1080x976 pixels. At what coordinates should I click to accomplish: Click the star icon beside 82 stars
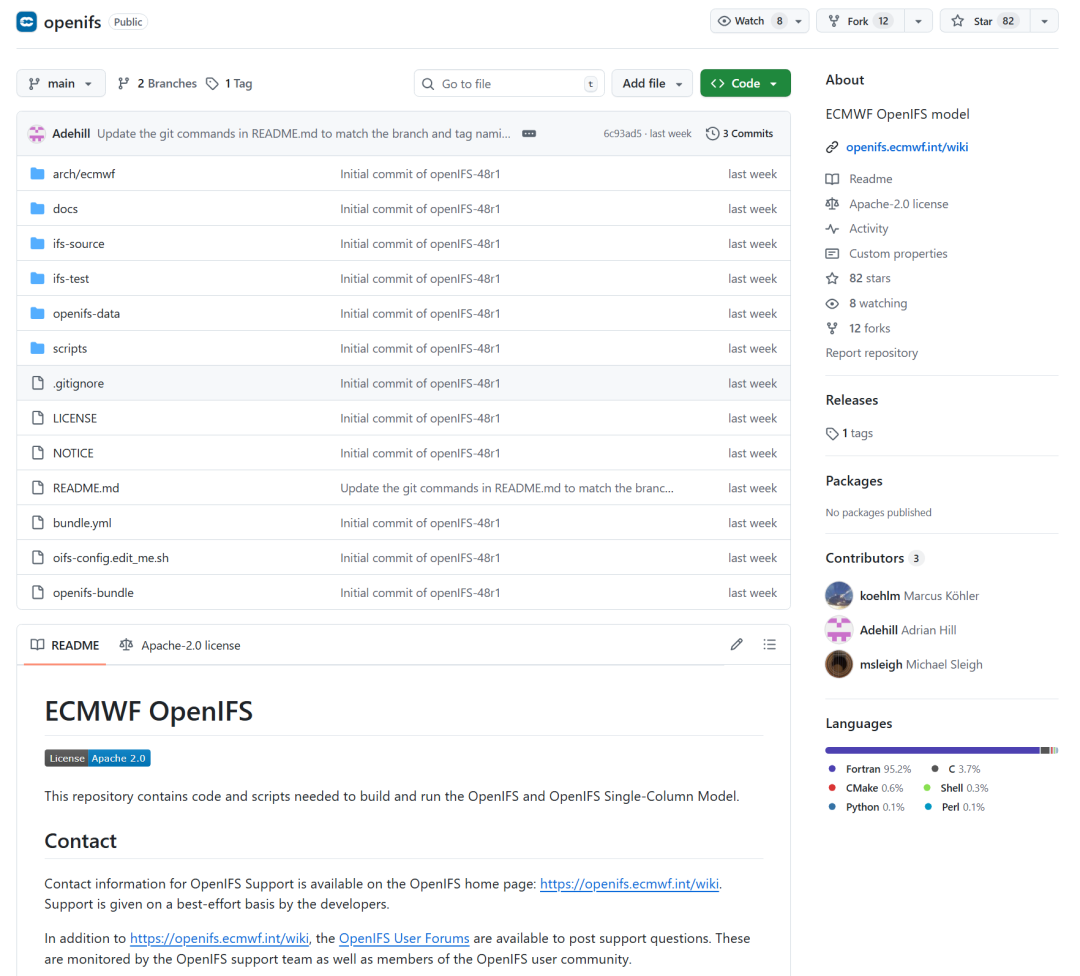(x=832, y=278)
